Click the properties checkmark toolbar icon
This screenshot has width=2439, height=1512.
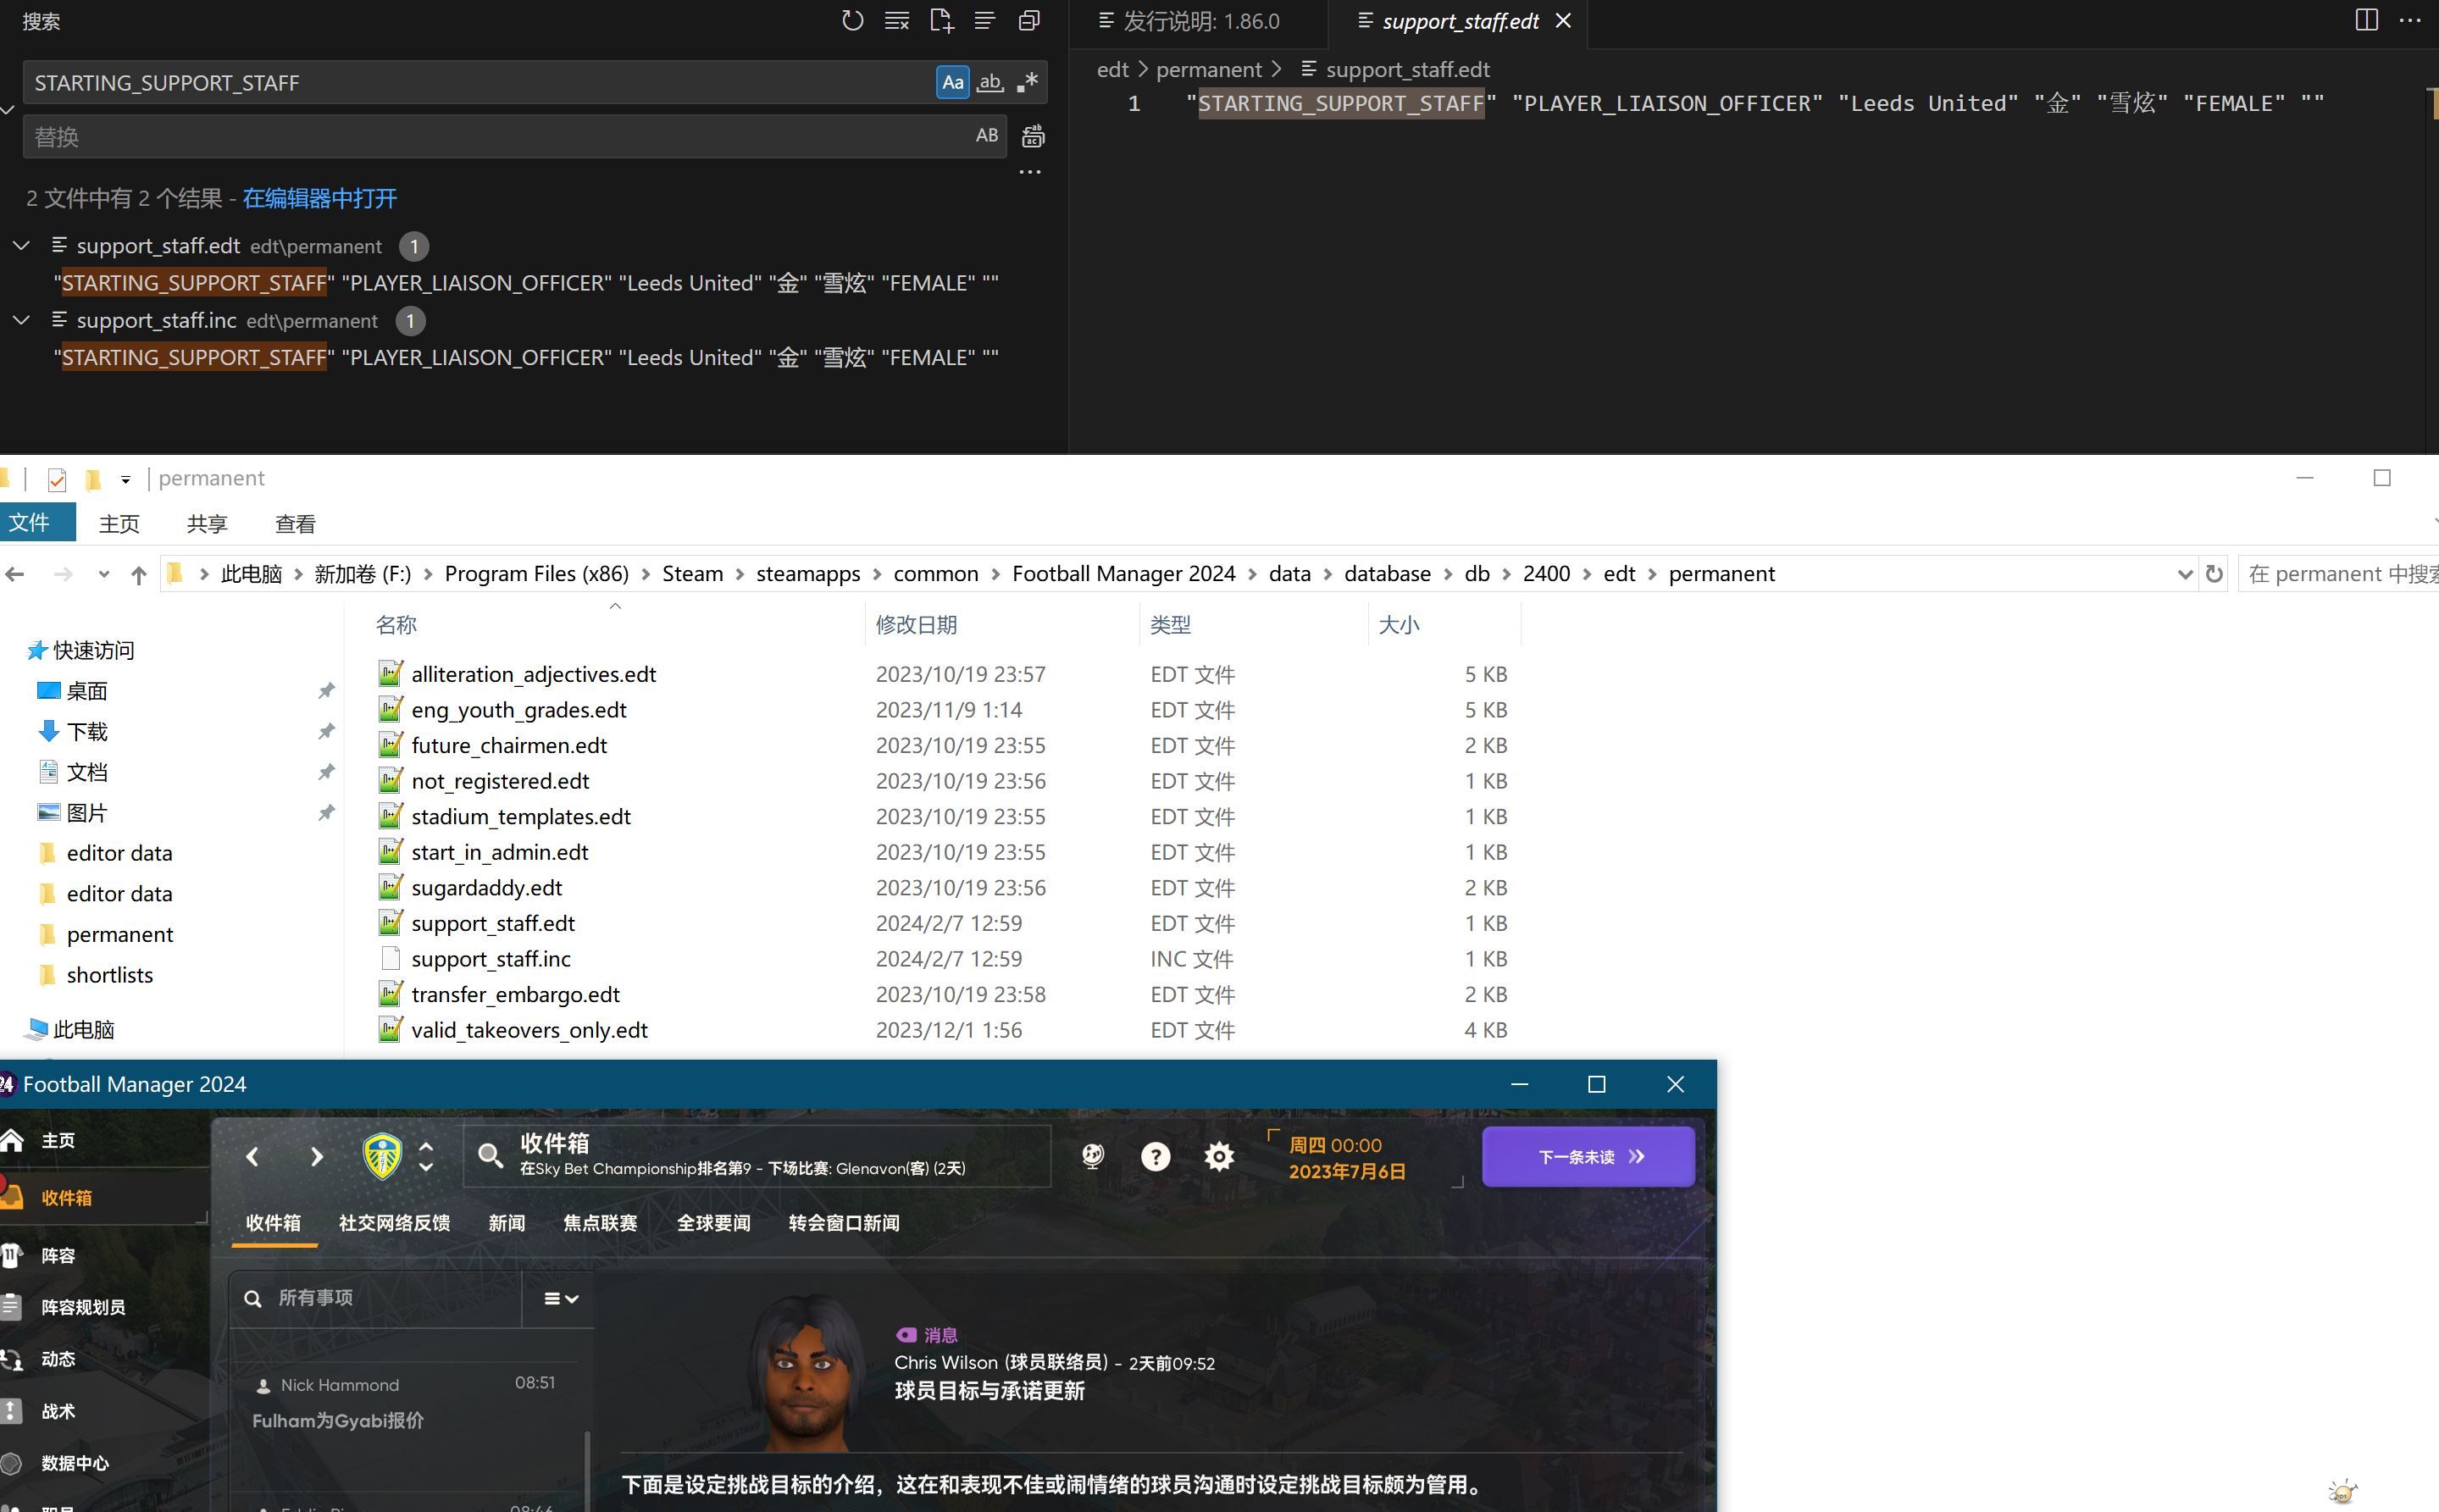pyautogui.click(x=56, y=480)
